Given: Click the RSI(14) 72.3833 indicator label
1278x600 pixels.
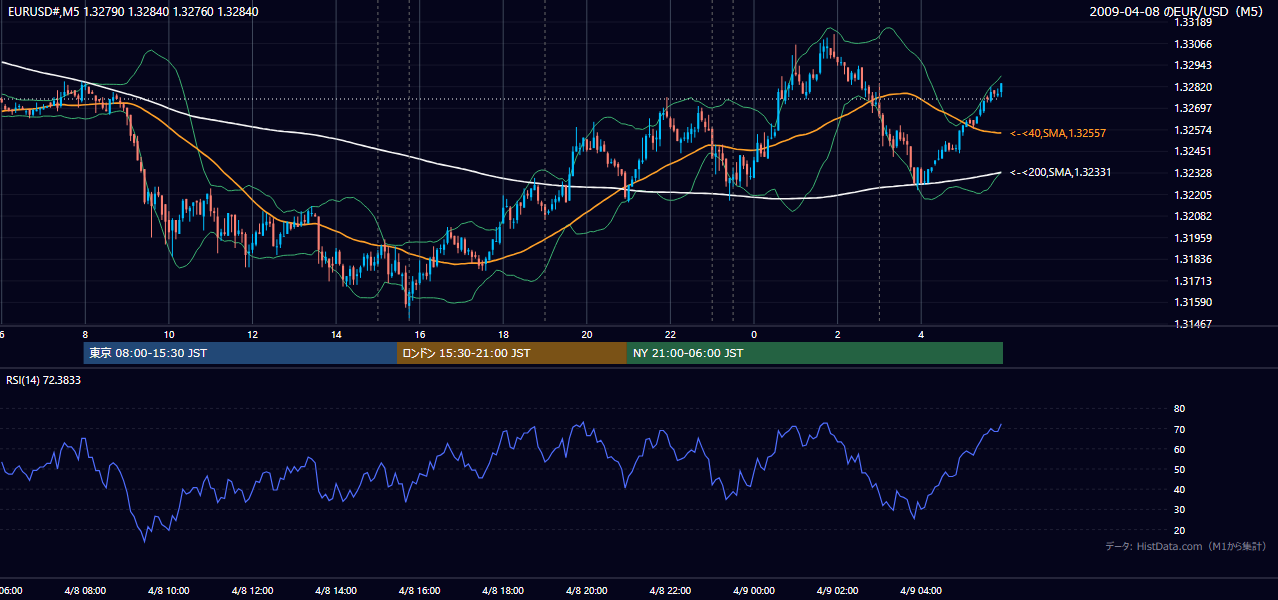Looking at the screenshot, I should click(44, 380).
